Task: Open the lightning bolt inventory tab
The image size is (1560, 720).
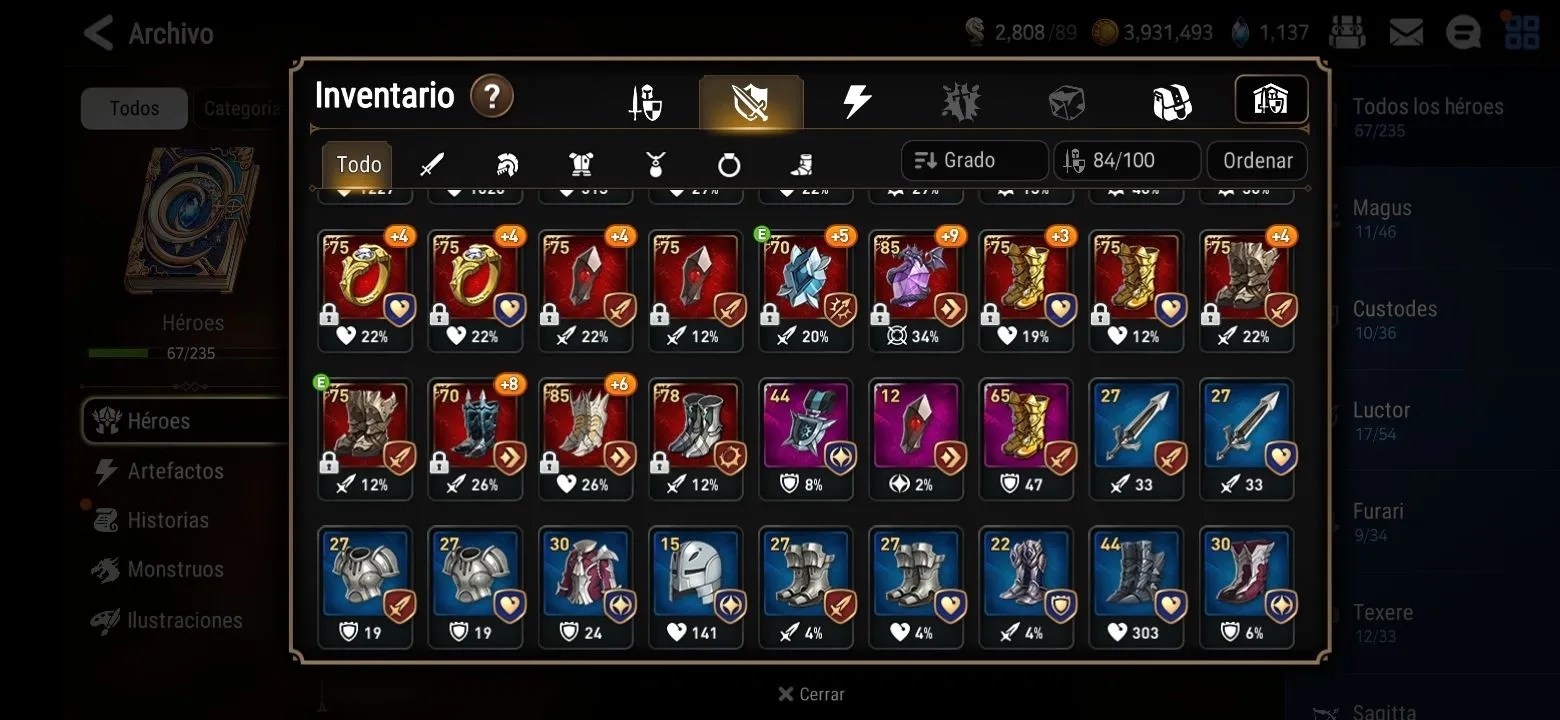Action: click(x=856, y=101)
